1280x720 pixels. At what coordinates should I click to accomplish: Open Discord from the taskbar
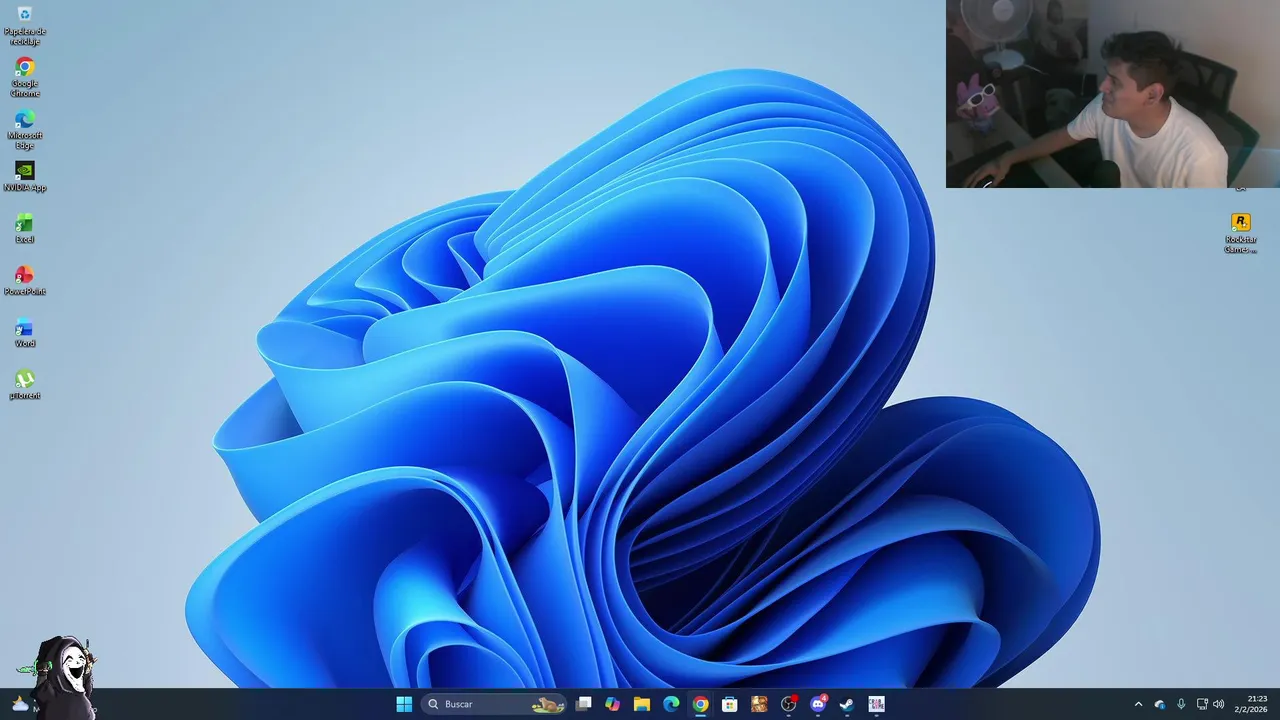818,704
